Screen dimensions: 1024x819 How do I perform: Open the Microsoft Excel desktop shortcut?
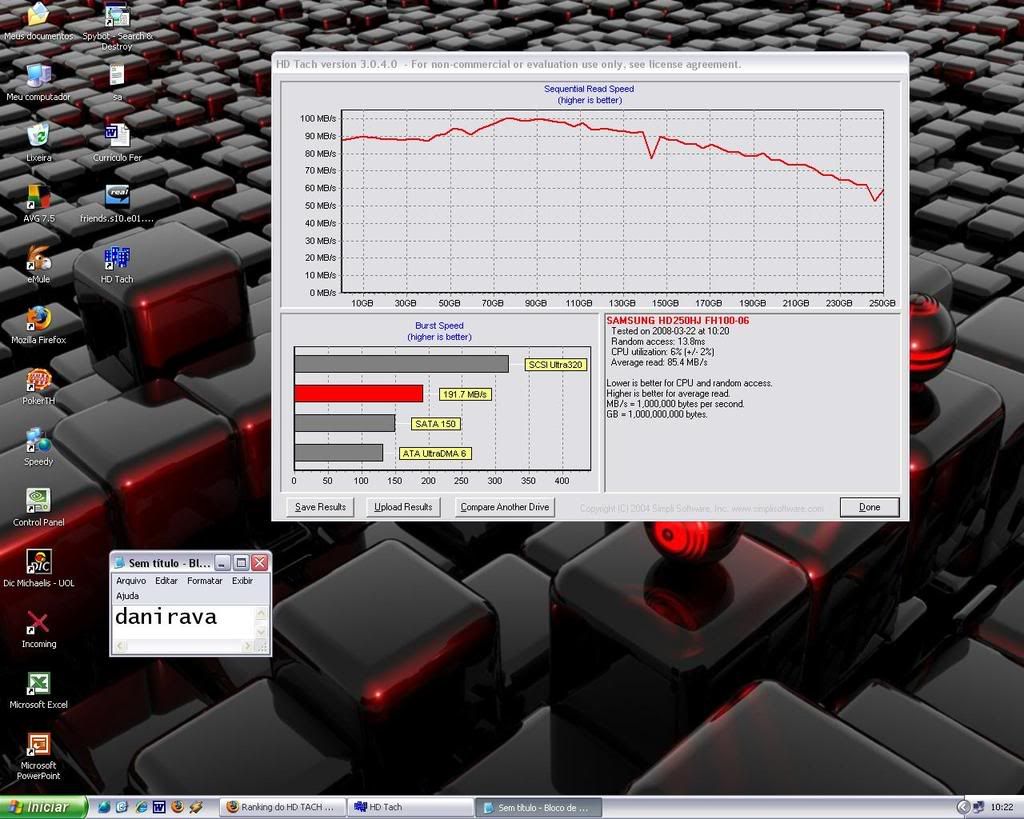click(x=38, y=684)
